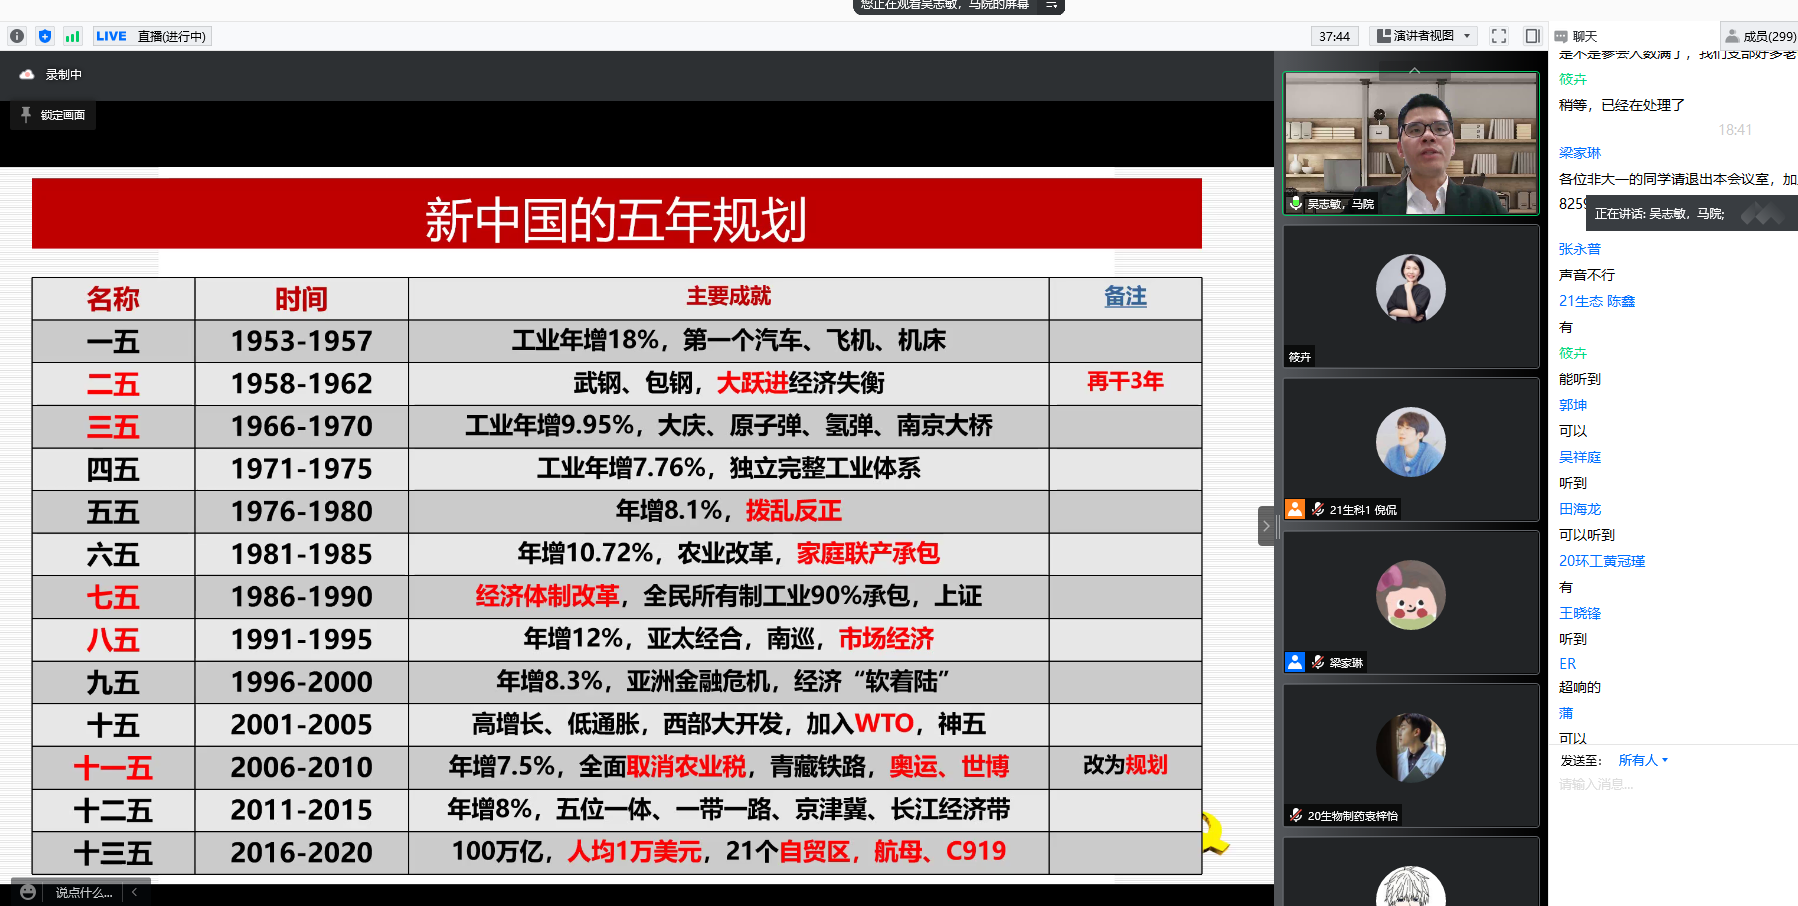Click sender name 20环工黄冠瑾 in chat
The image size is (1798, 906).
(x=1602, y=561)
